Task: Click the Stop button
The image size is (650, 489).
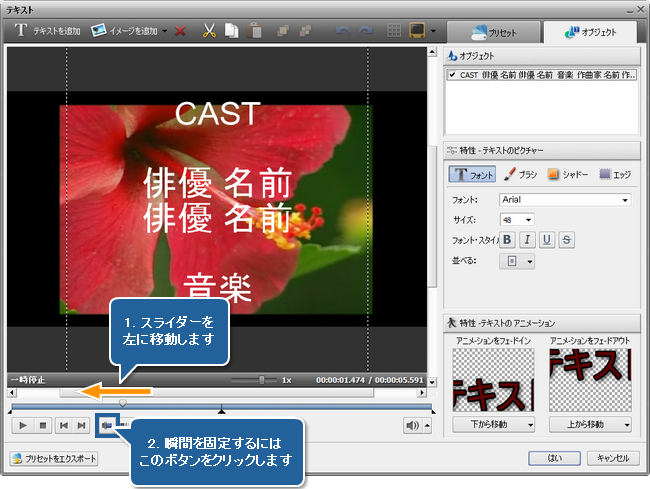Action: (x=43, y=425)
